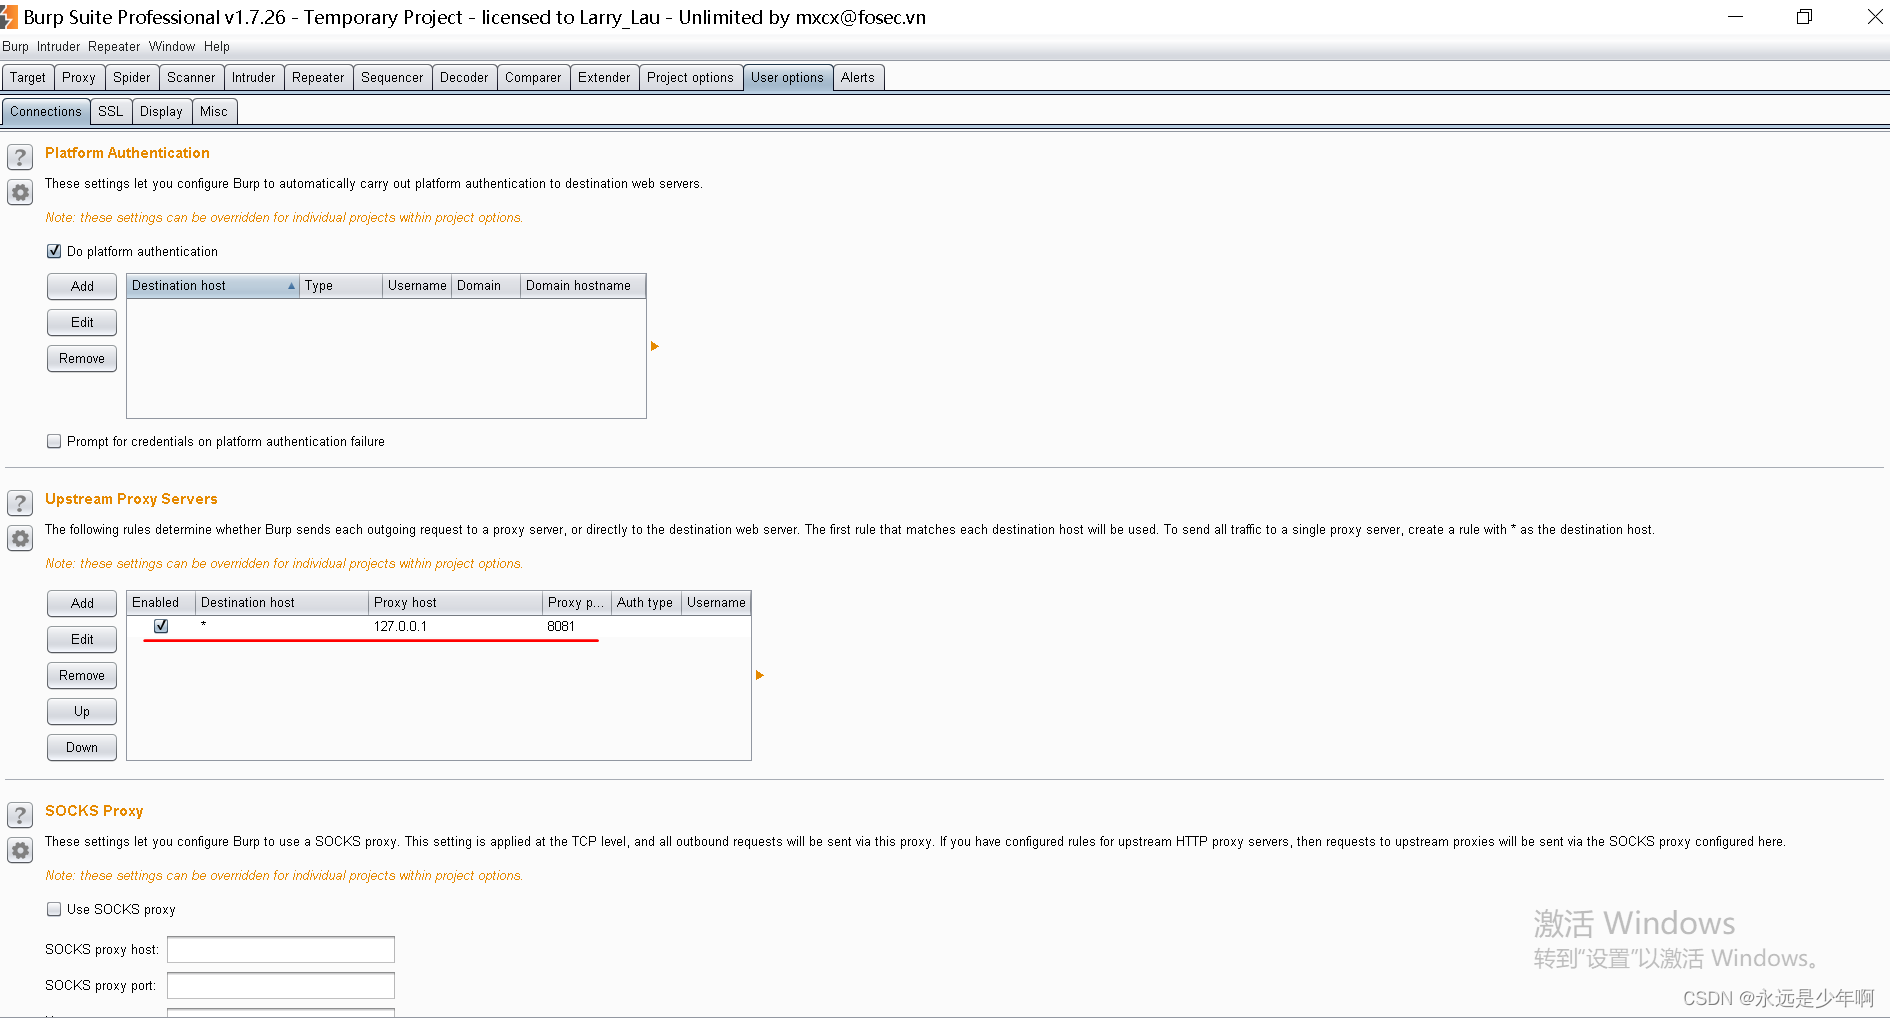Image resolution: width=1890 pixels, height=1018 pixels.
Task: Open the Intruder menu in menu bar
Action: point(58,46)
